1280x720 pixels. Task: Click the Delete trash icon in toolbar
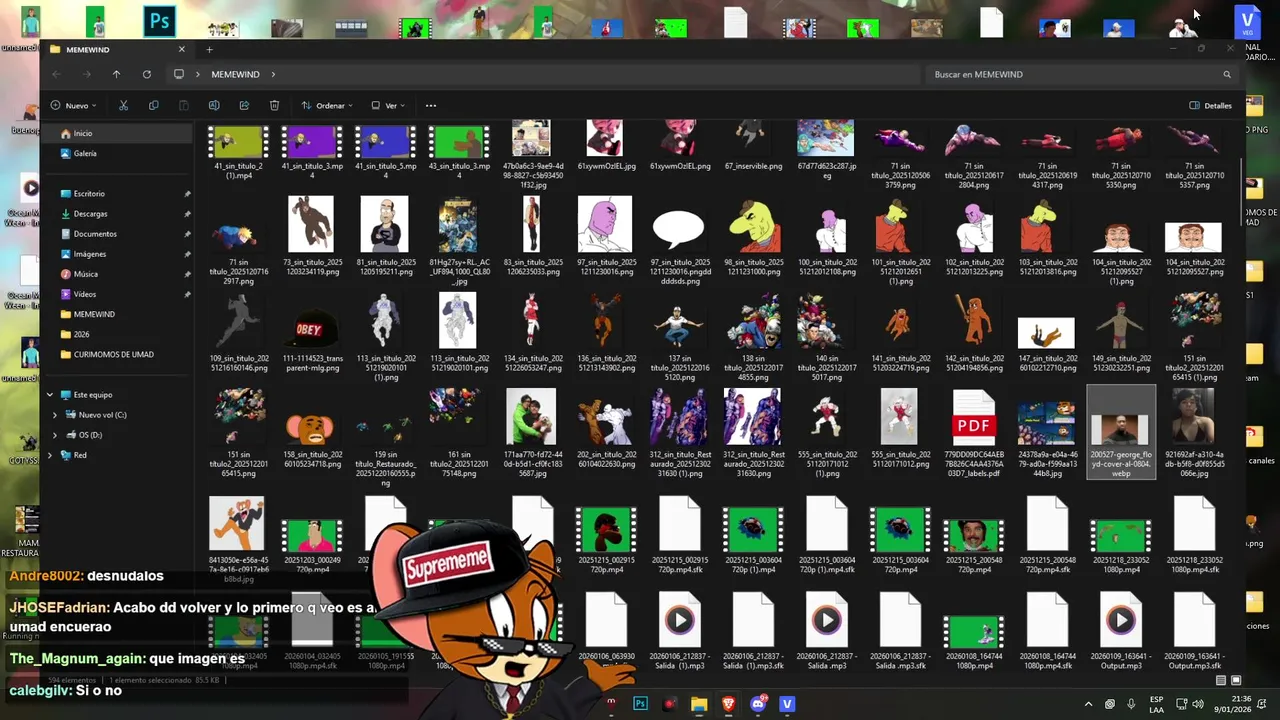pos(274,105)
